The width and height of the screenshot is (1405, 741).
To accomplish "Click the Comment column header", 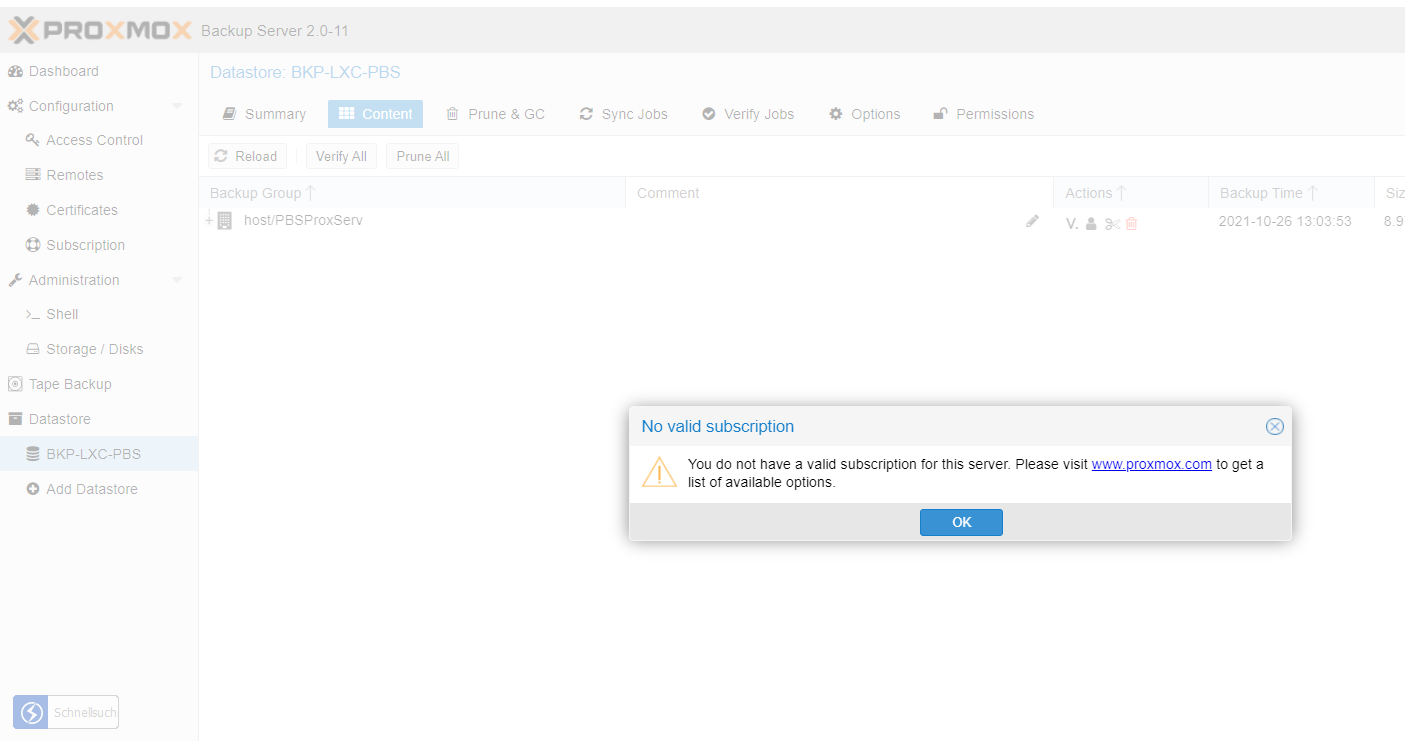I will point(839,193).
